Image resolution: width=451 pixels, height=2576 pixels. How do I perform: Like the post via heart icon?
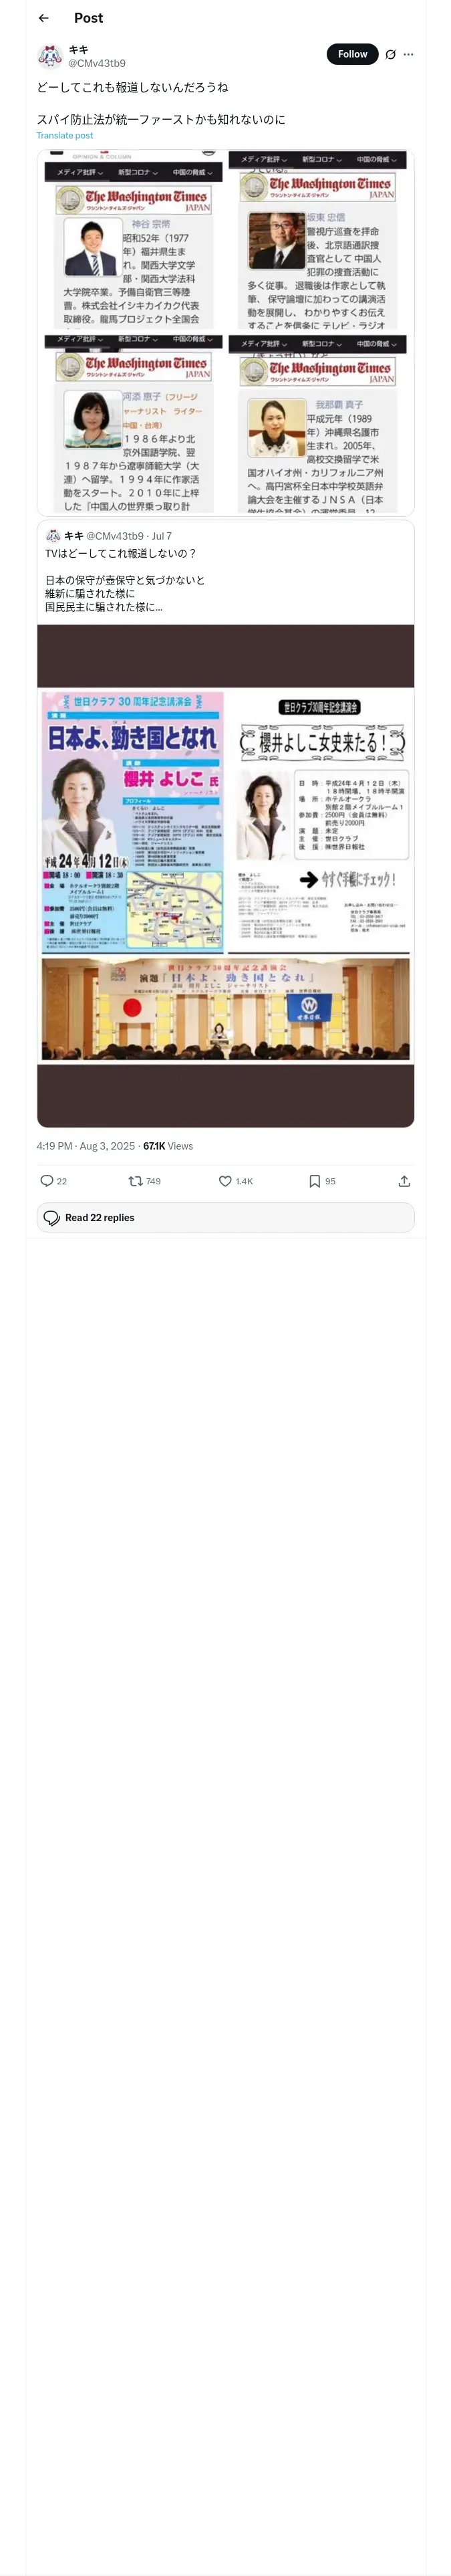click(225, 1181)
